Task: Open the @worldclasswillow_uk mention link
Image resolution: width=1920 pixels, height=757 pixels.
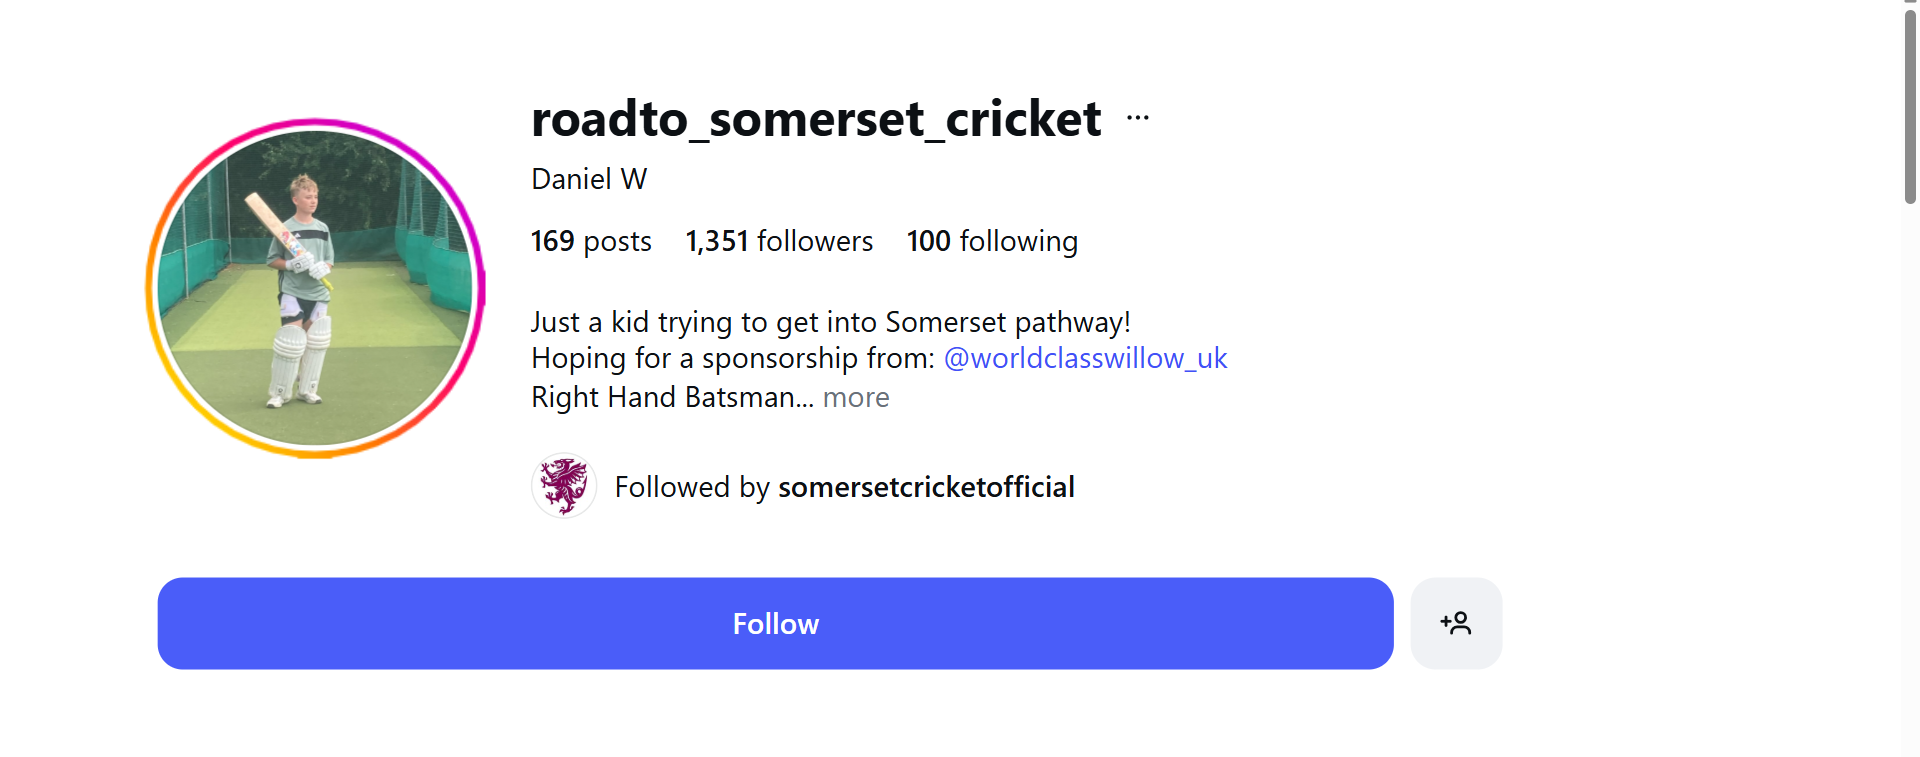Action: click(1085, 358)
